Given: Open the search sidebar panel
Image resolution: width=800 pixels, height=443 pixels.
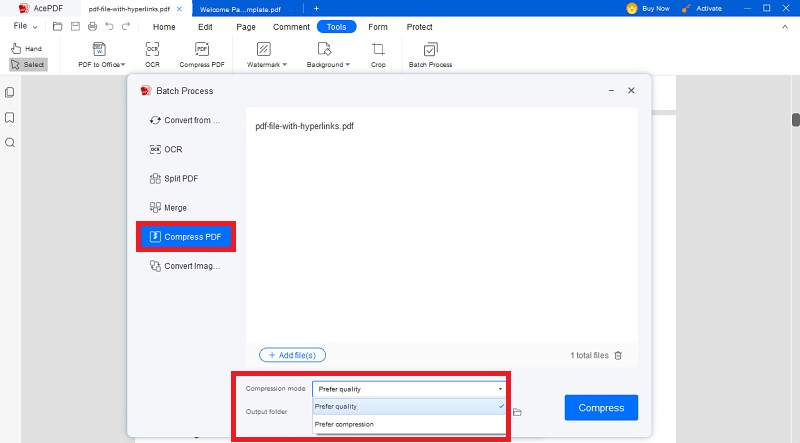Looking at the screenshot, I should point(10,142).
